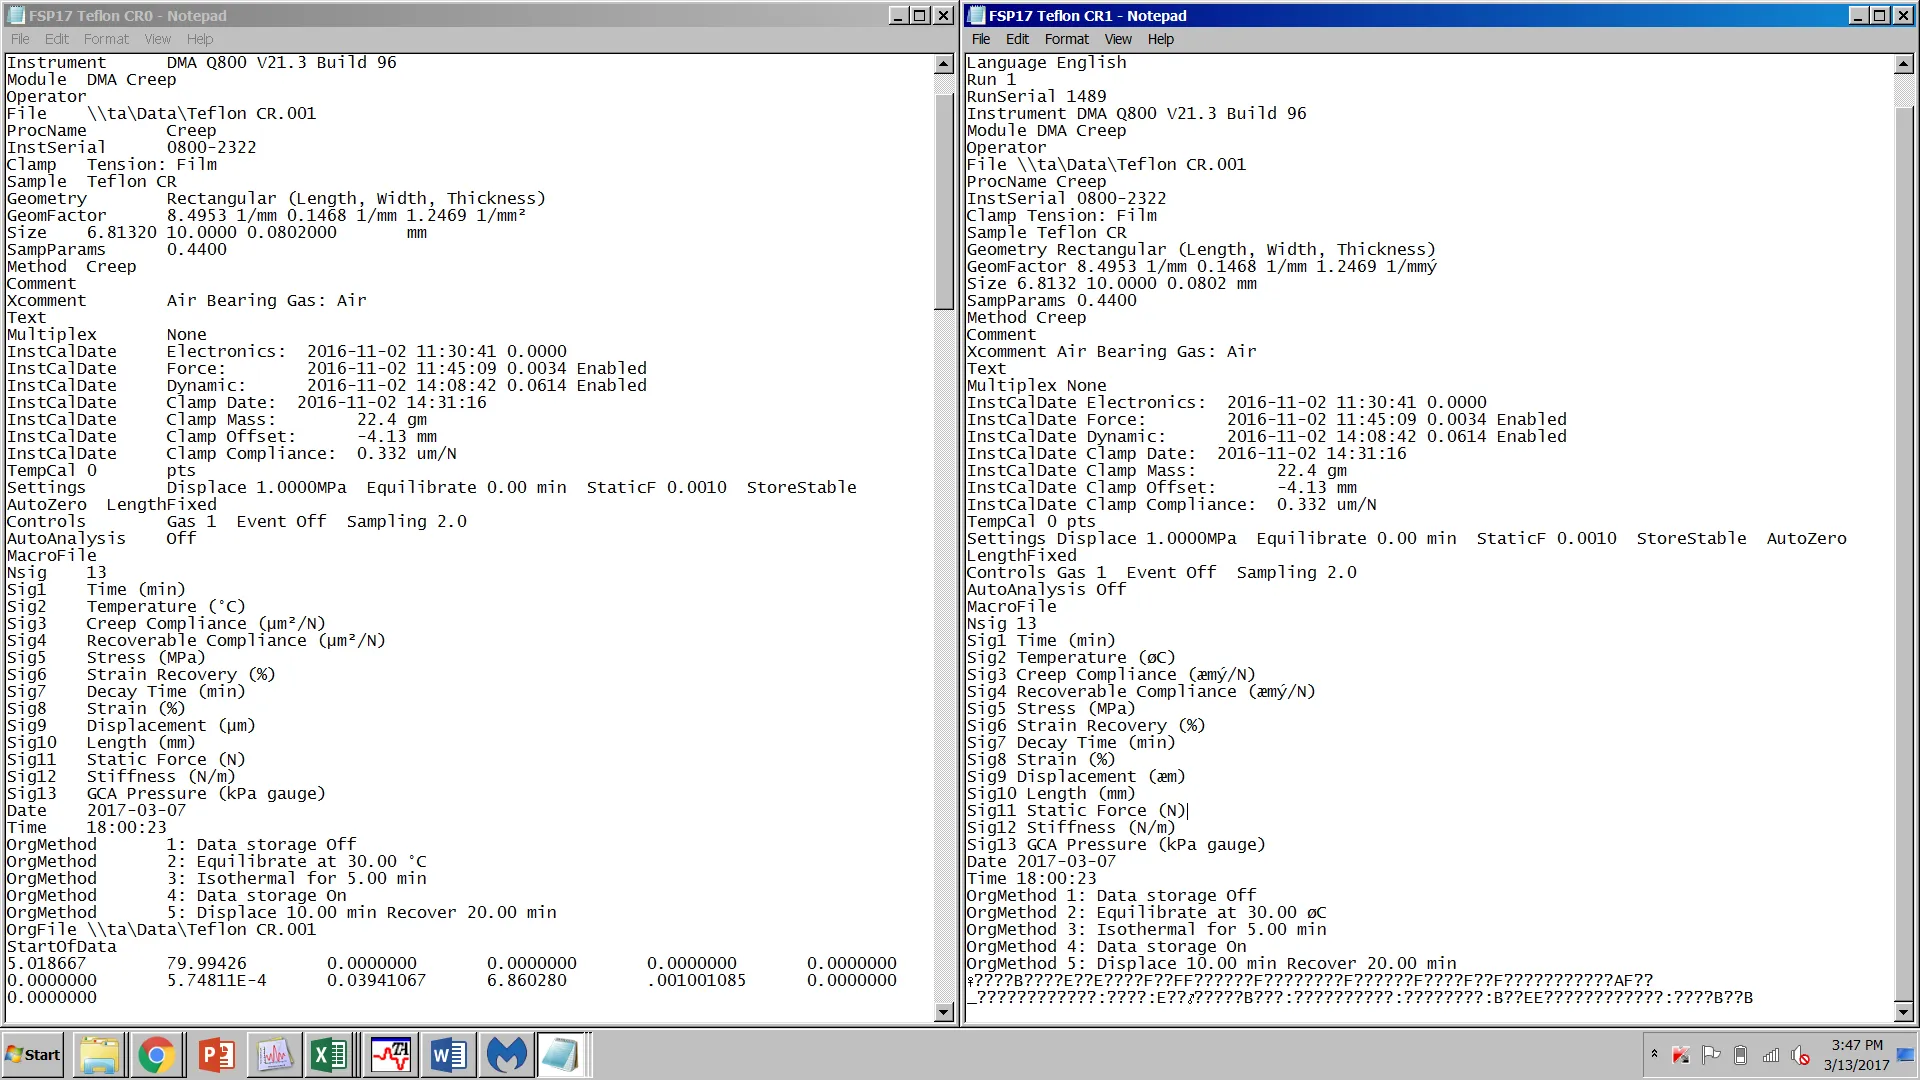
Task: Click the Start button
Action: point(33,1055)
